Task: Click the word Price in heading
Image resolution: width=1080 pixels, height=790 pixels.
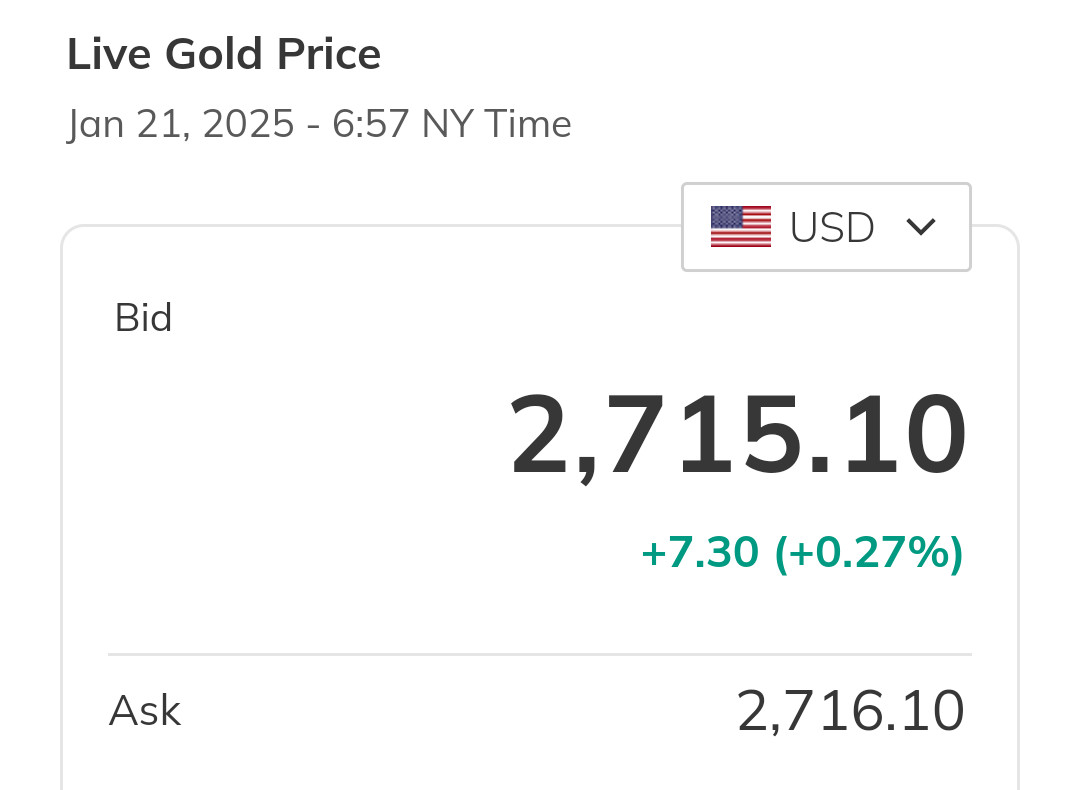Action: pos(331,54)
